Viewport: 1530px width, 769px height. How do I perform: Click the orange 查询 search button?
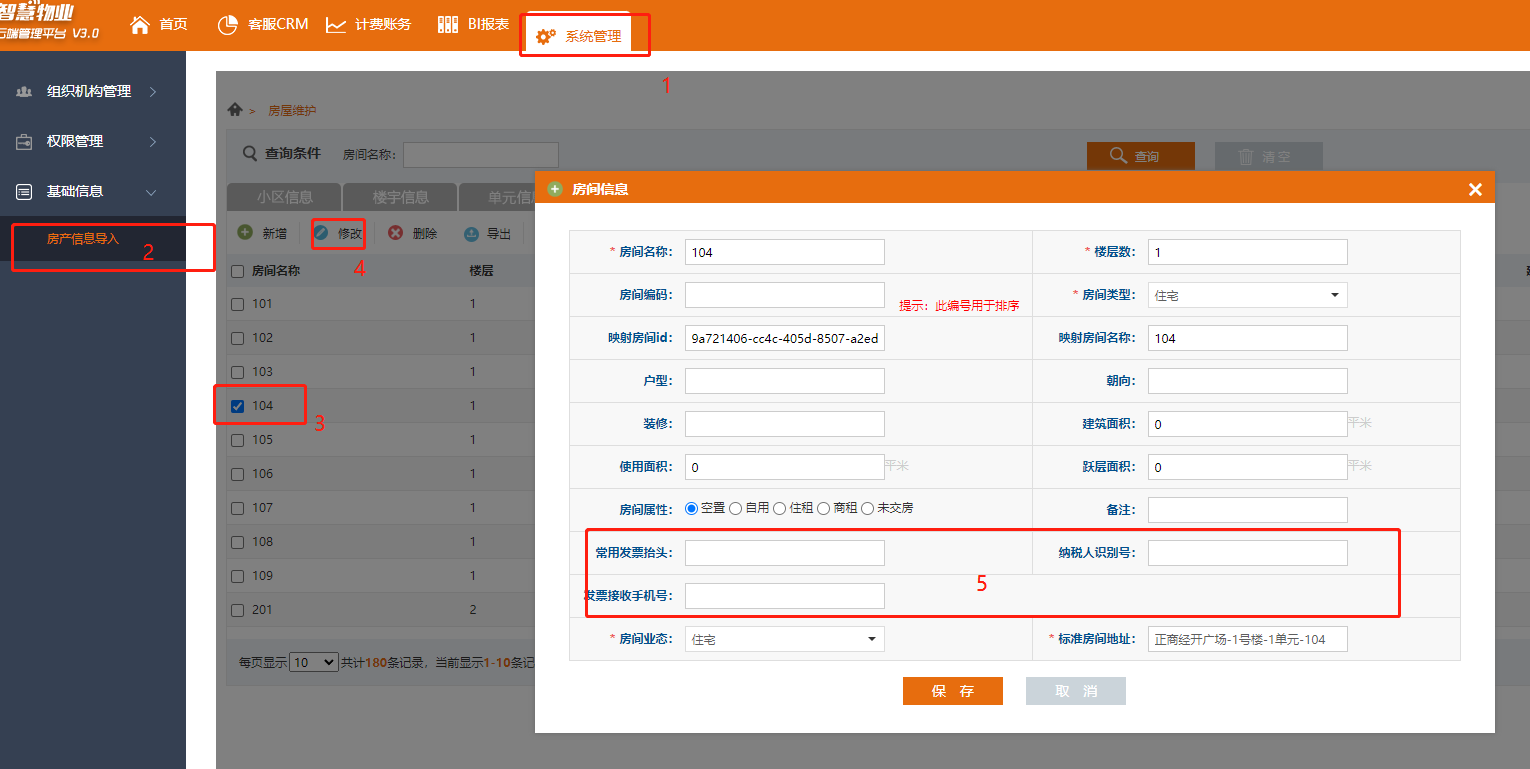coord(1141,156)
